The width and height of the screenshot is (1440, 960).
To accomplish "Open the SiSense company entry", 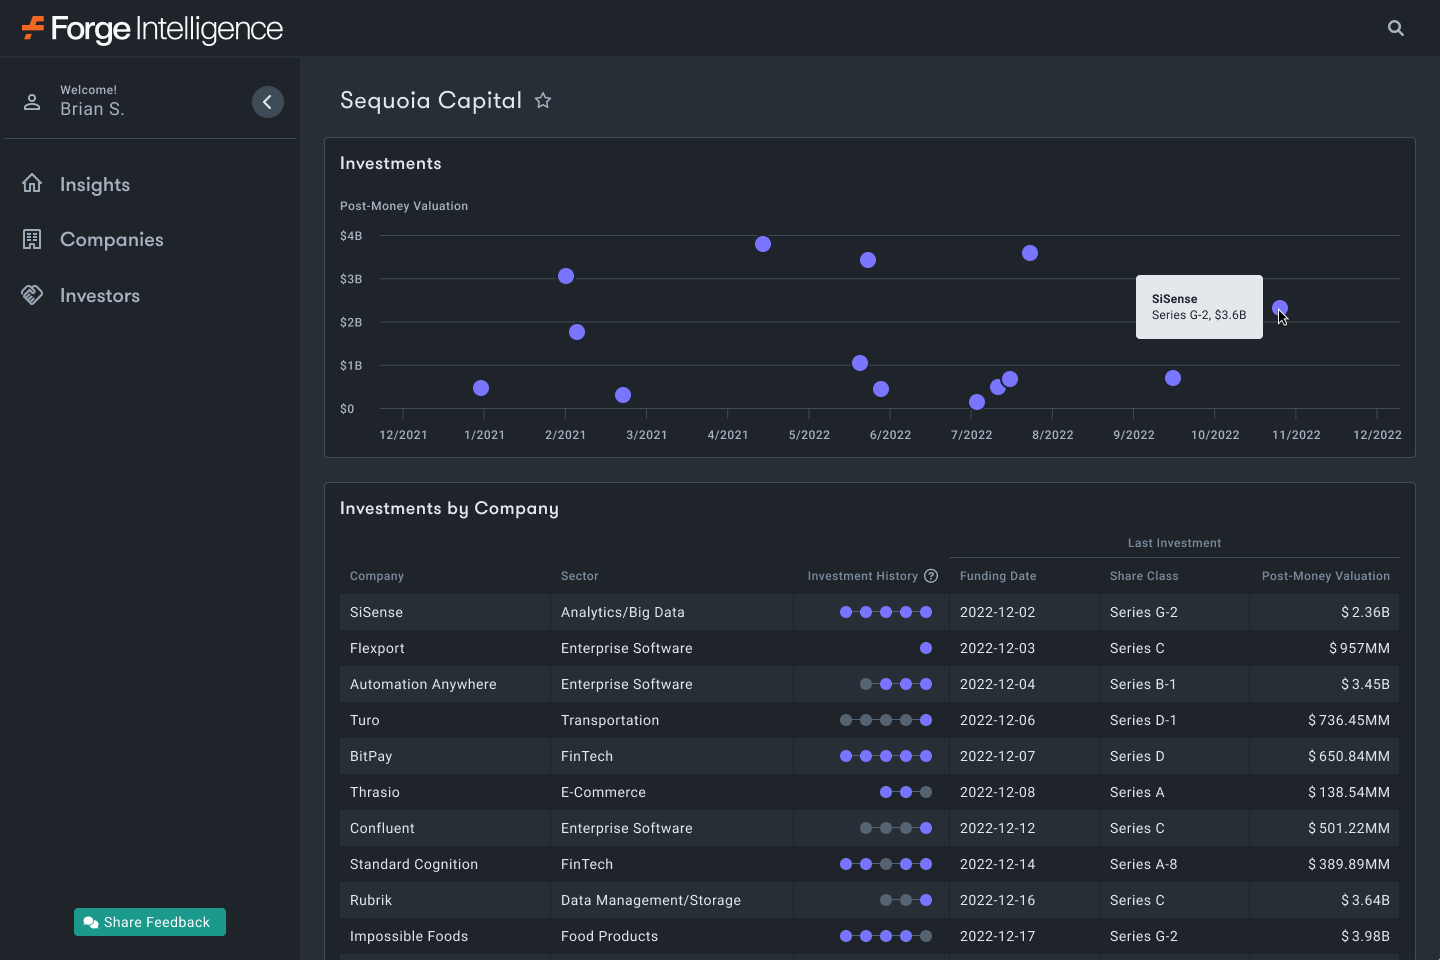I will (x=376, y=611).
